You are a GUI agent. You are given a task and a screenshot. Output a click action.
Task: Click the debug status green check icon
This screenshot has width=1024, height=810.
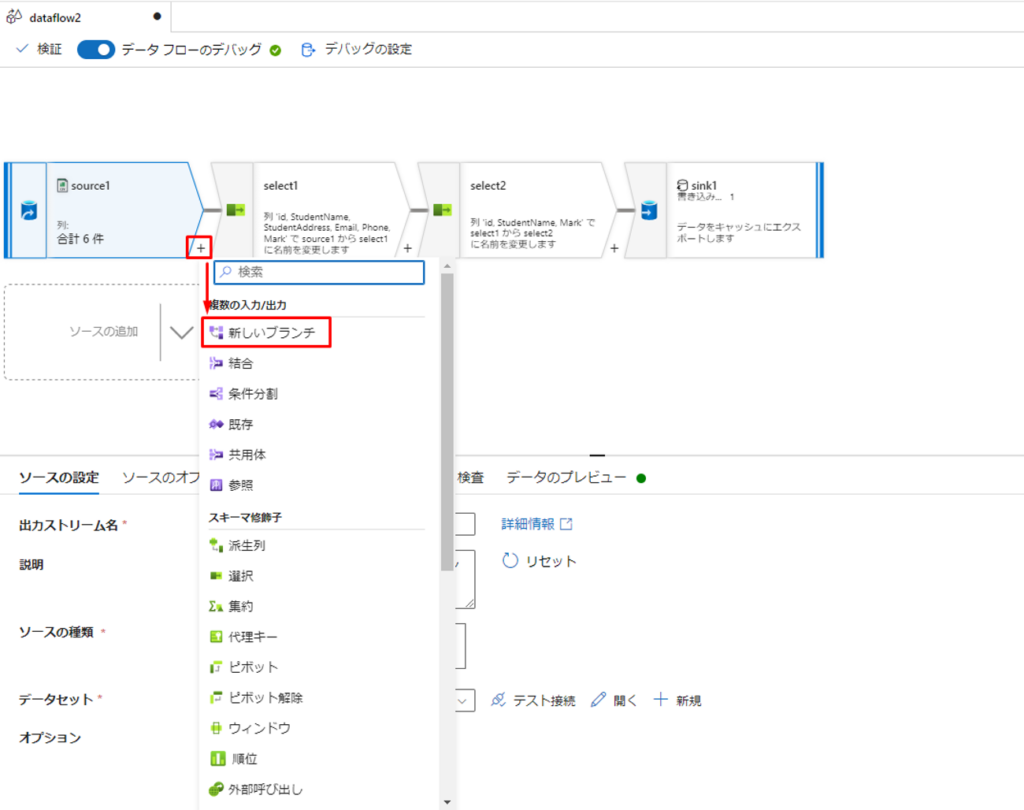276,50
